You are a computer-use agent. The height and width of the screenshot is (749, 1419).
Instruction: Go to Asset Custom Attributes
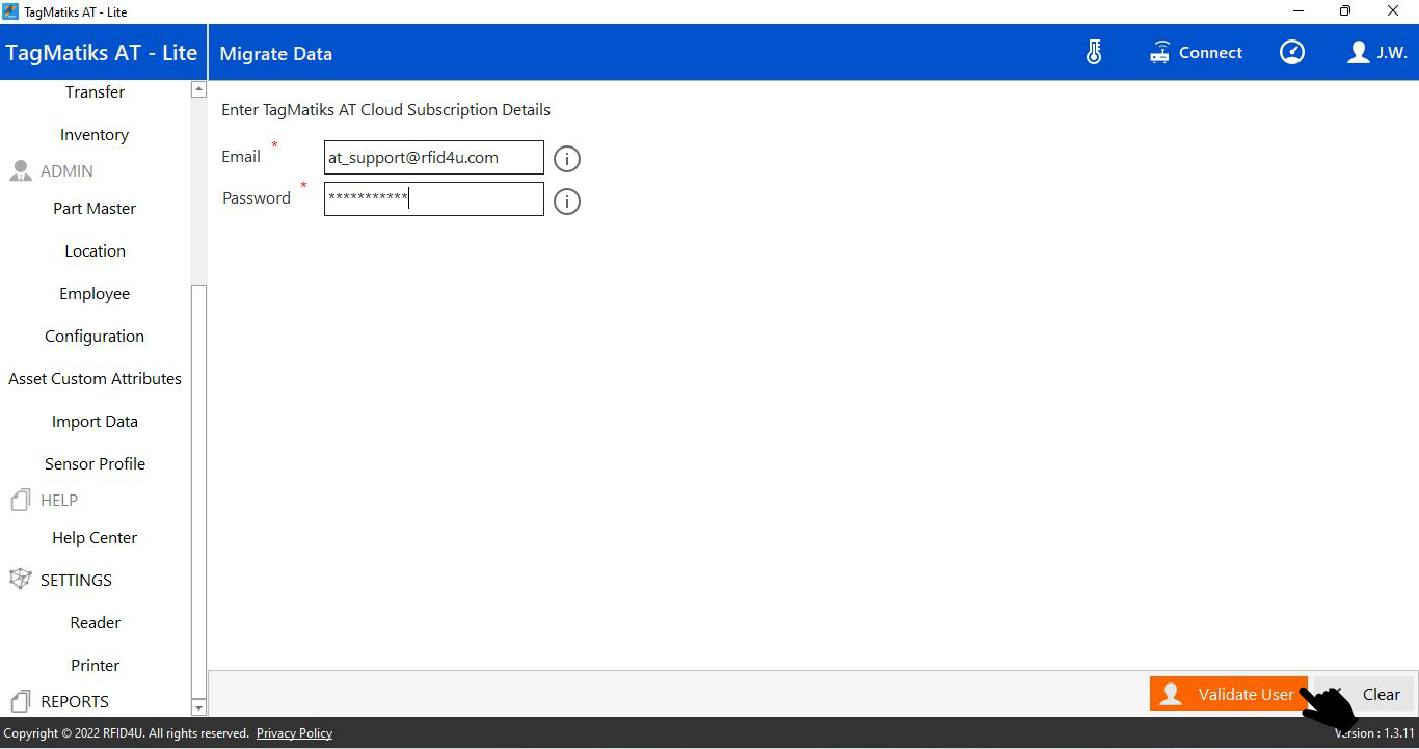pyautogui.click(x=95, y=379)
